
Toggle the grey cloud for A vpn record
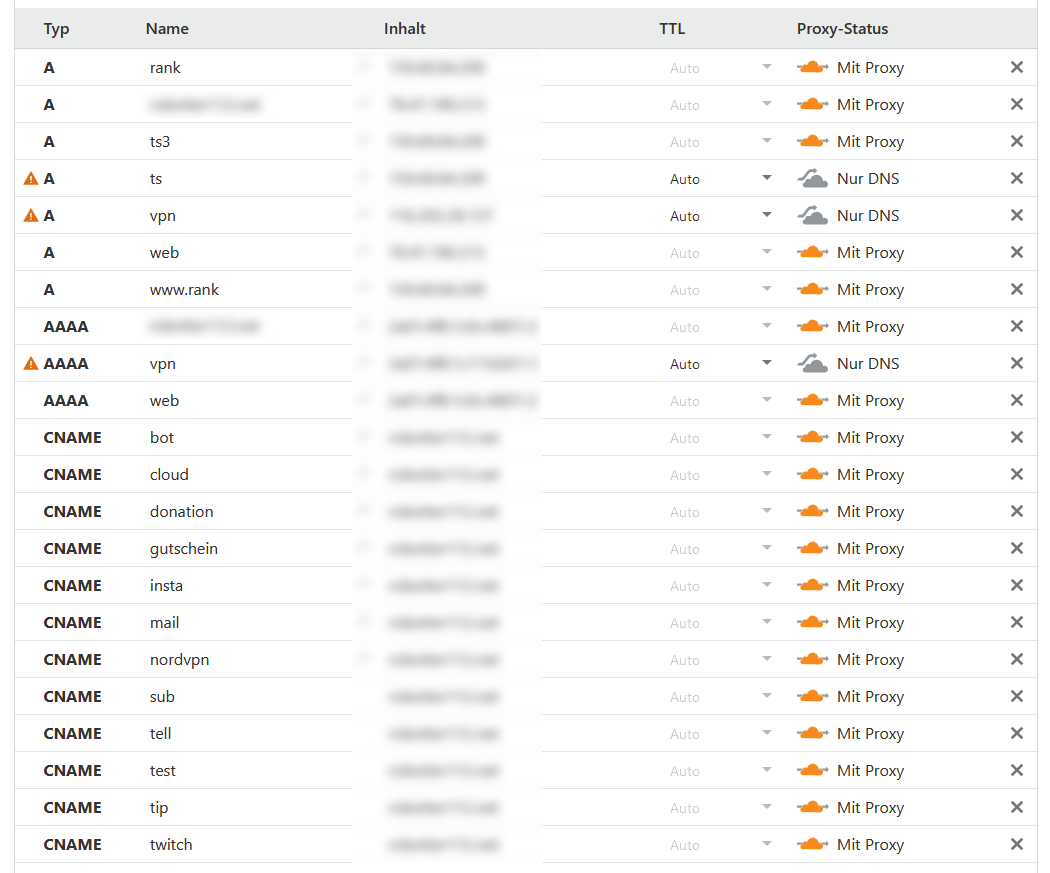812,216
